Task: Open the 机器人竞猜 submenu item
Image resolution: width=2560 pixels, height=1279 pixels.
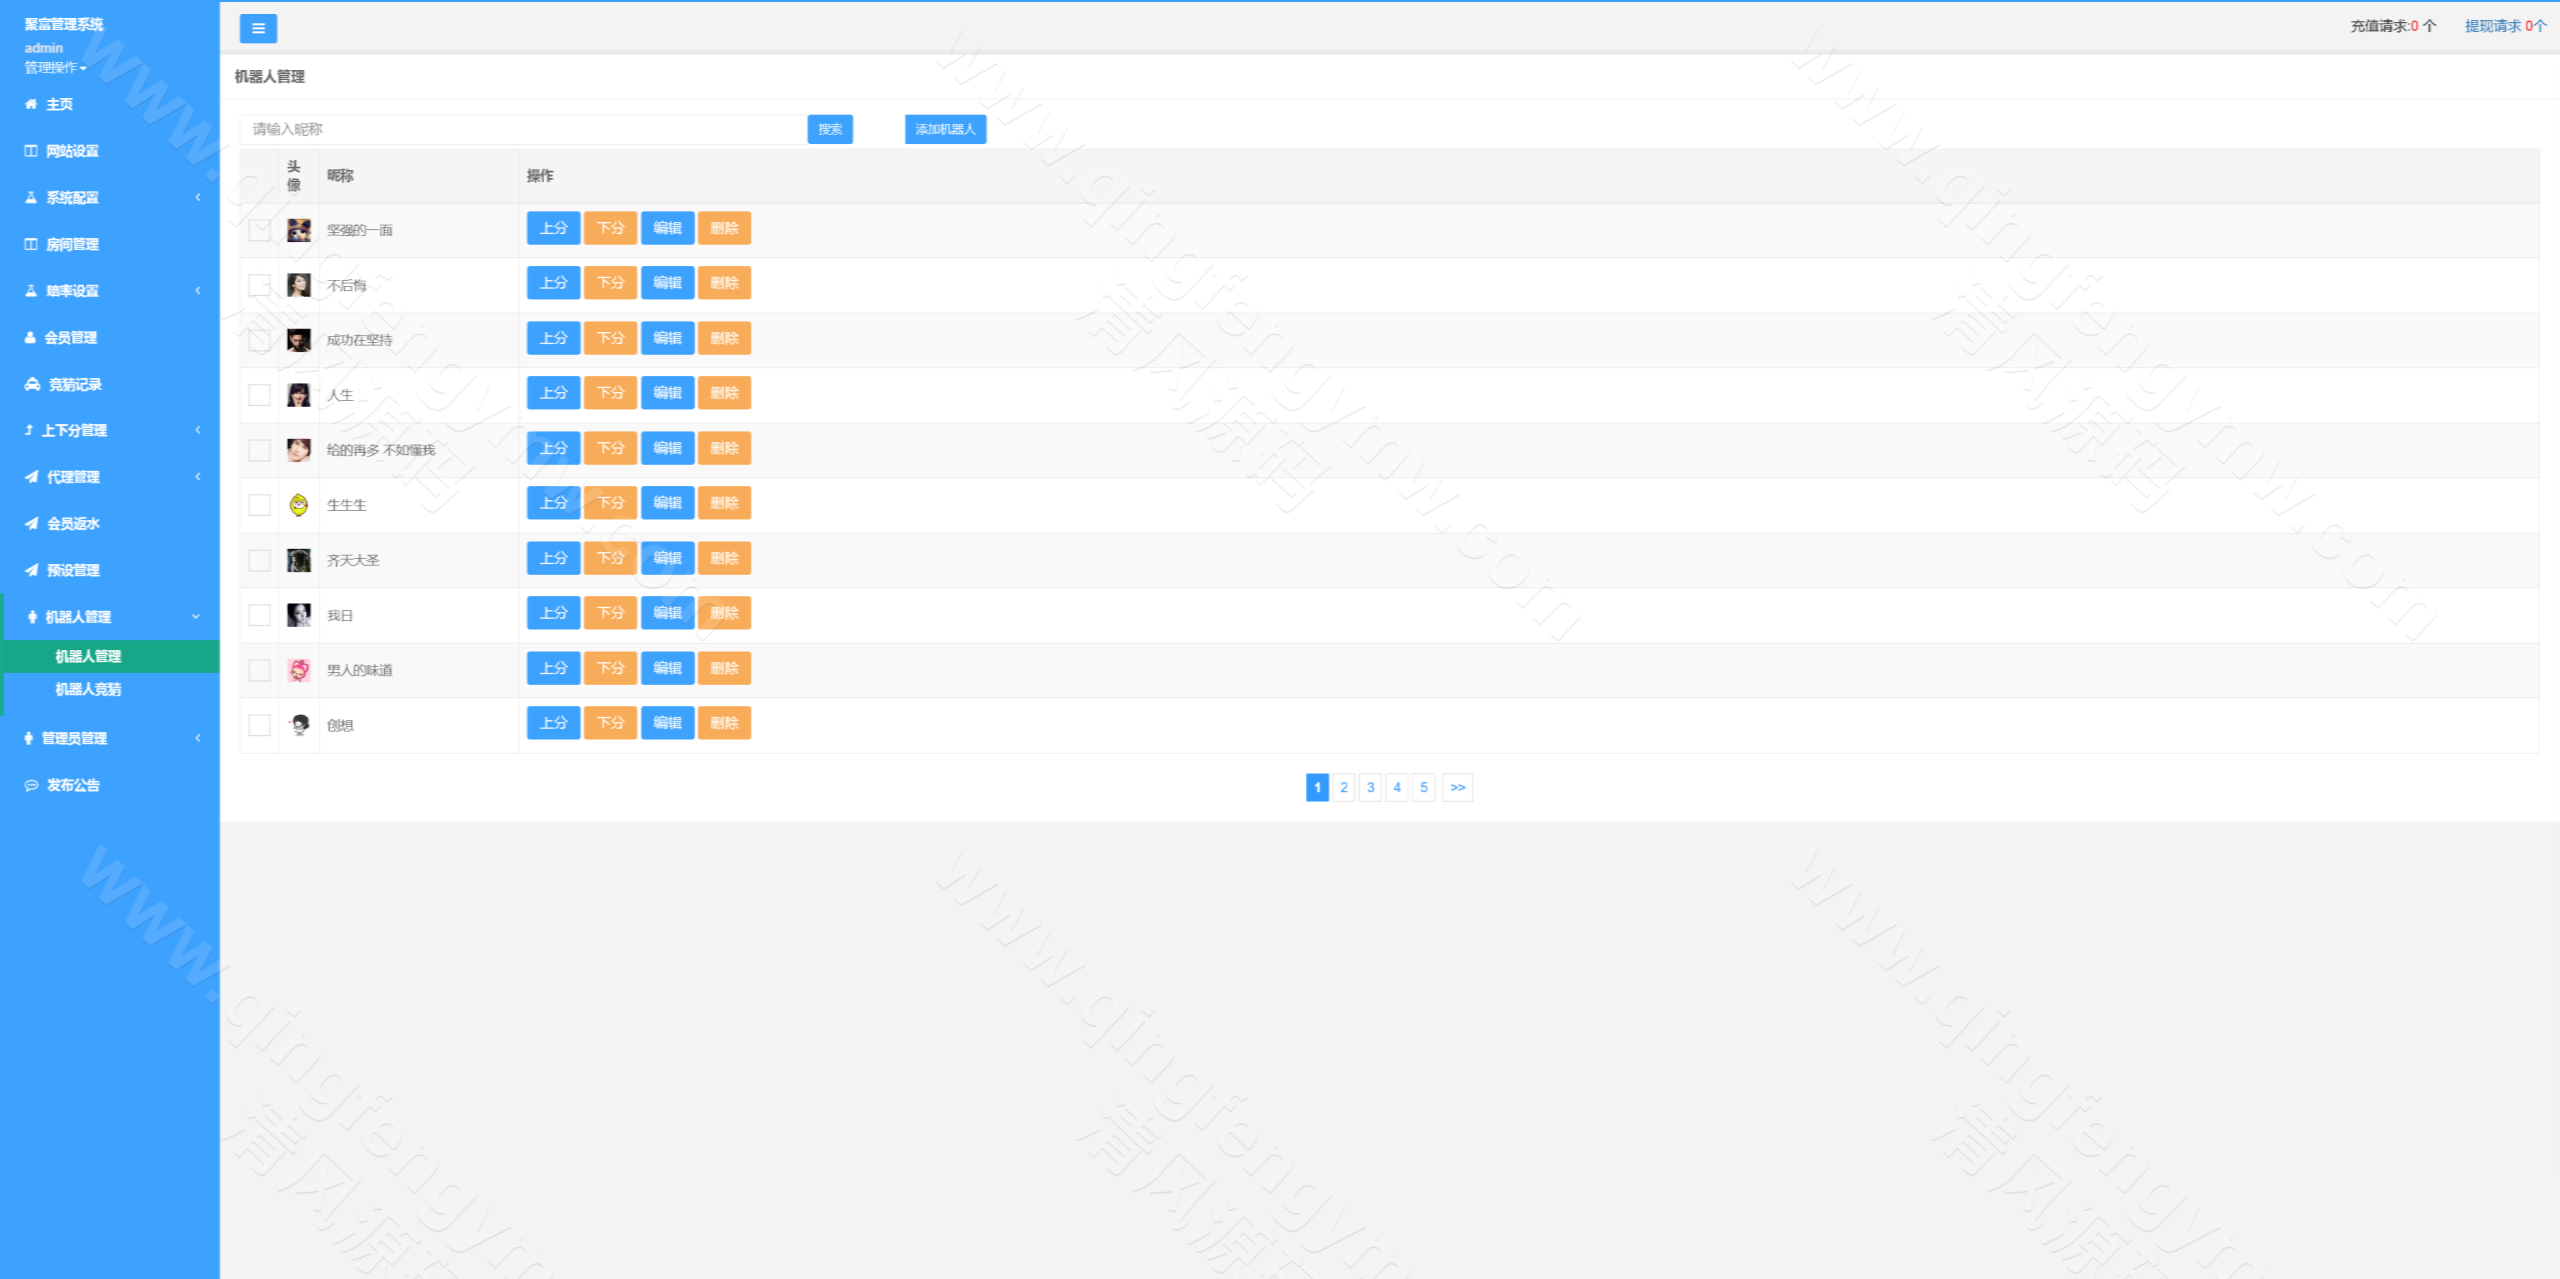Action: [x=88, y=690]
